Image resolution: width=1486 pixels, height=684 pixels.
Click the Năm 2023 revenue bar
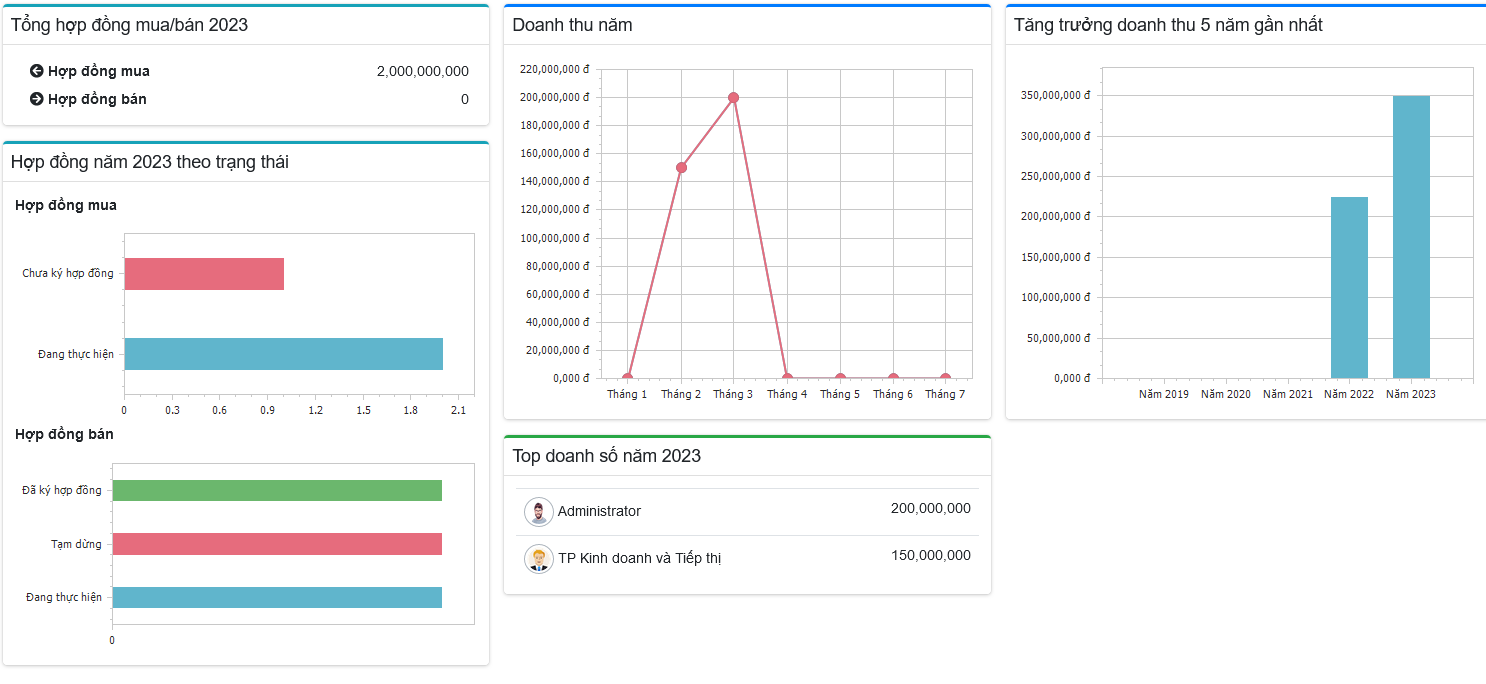point(1411,237)
